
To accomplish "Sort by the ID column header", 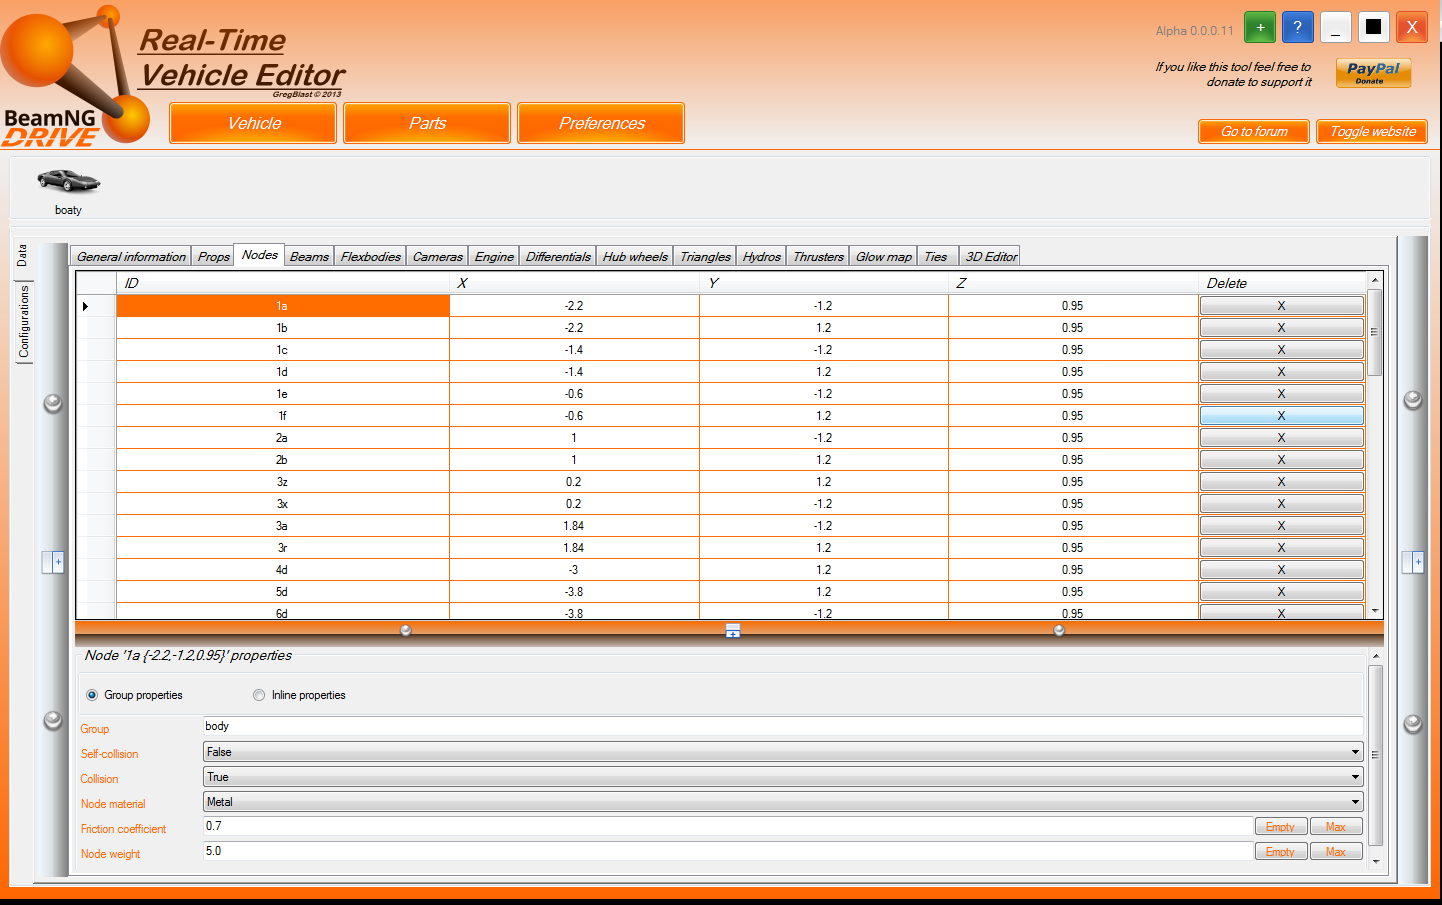I will pos(283,283).
